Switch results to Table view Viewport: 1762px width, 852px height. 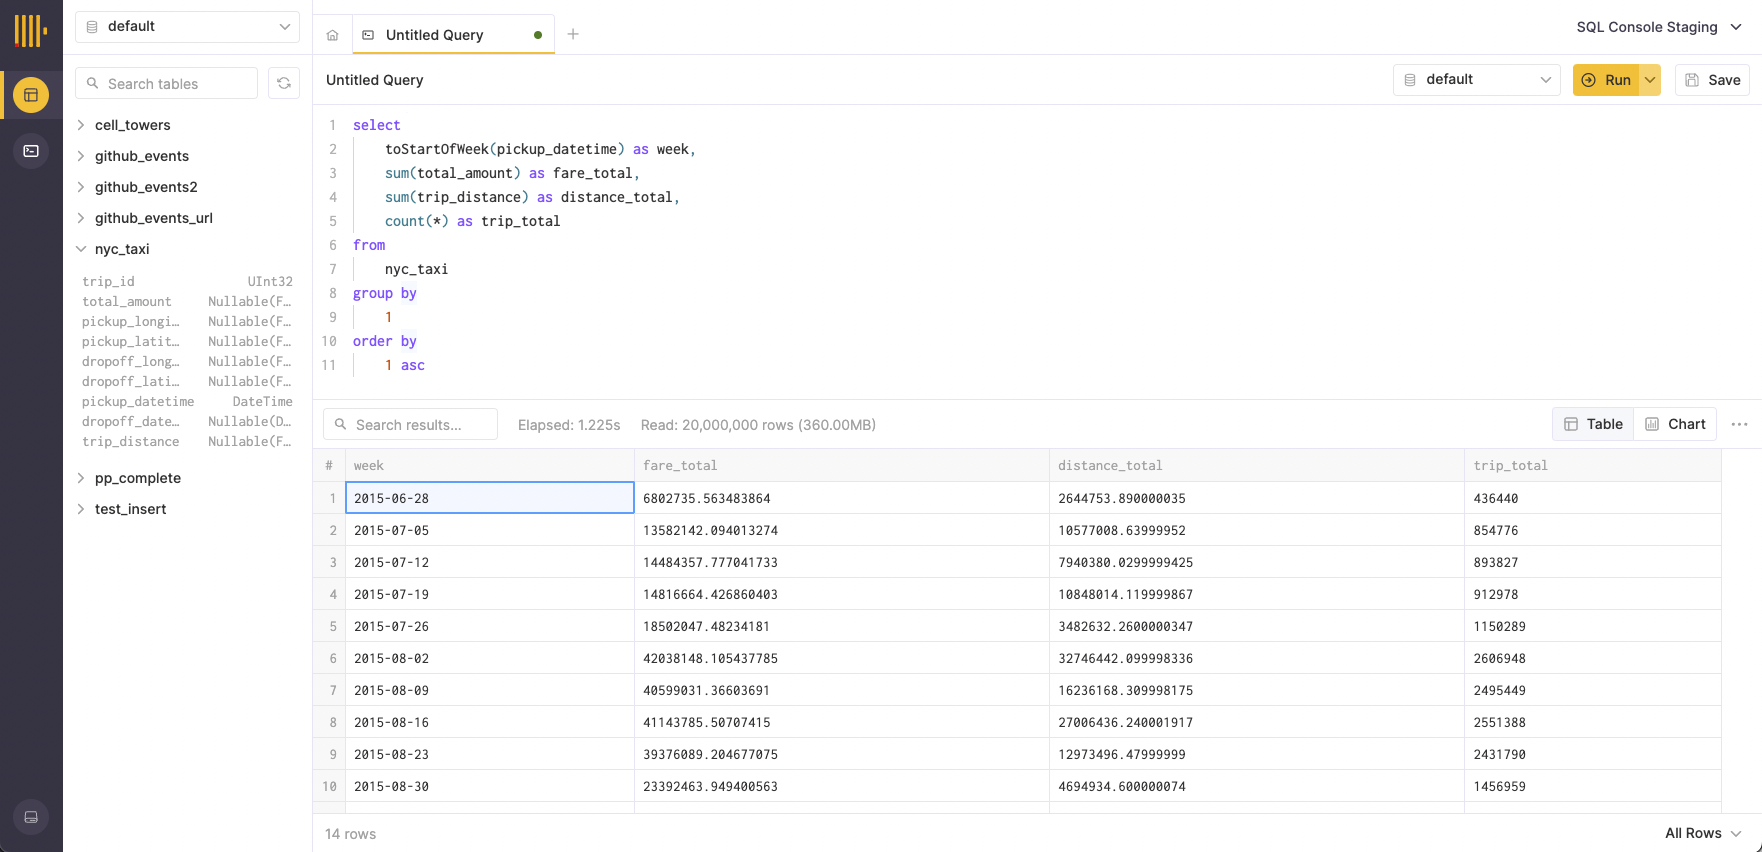(x=1593, y=424)
